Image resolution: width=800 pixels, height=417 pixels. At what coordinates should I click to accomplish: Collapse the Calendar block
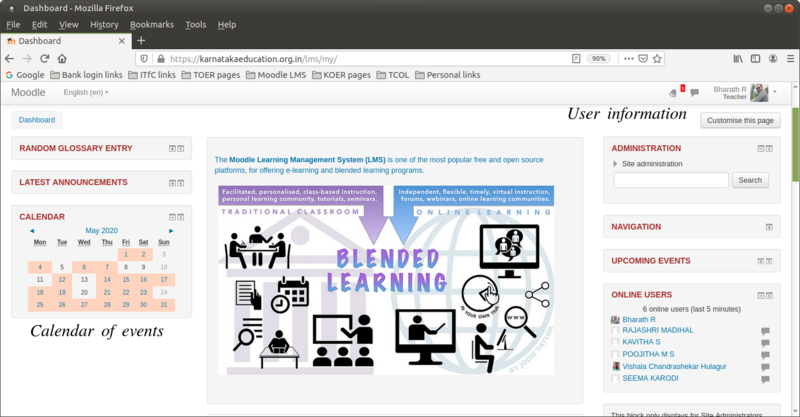[172, 217]
